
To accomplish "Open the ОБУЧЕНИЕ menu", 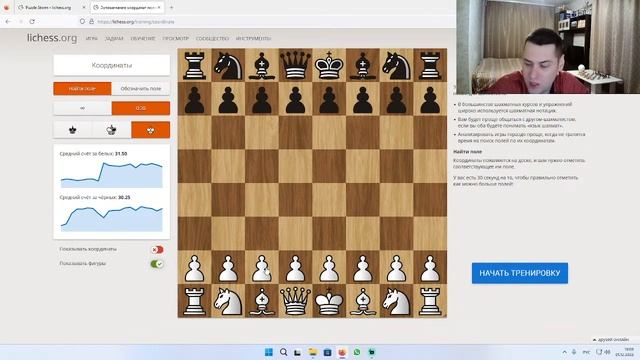I will coord(143,38).
